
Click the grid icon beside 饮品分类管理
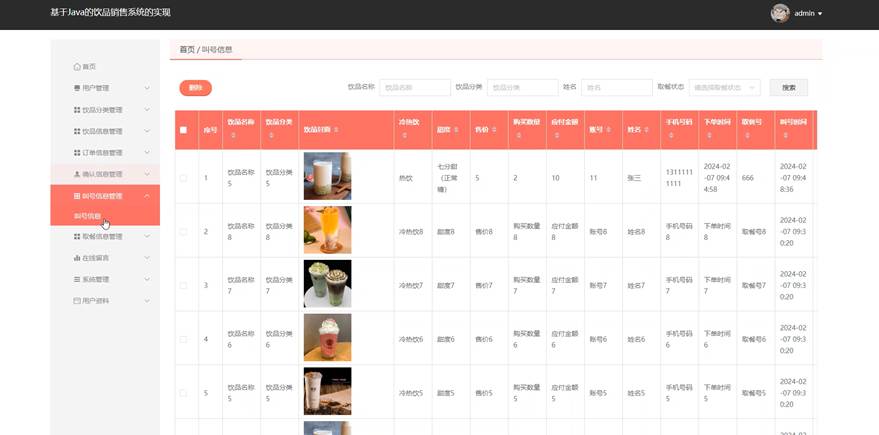point(77,110)
